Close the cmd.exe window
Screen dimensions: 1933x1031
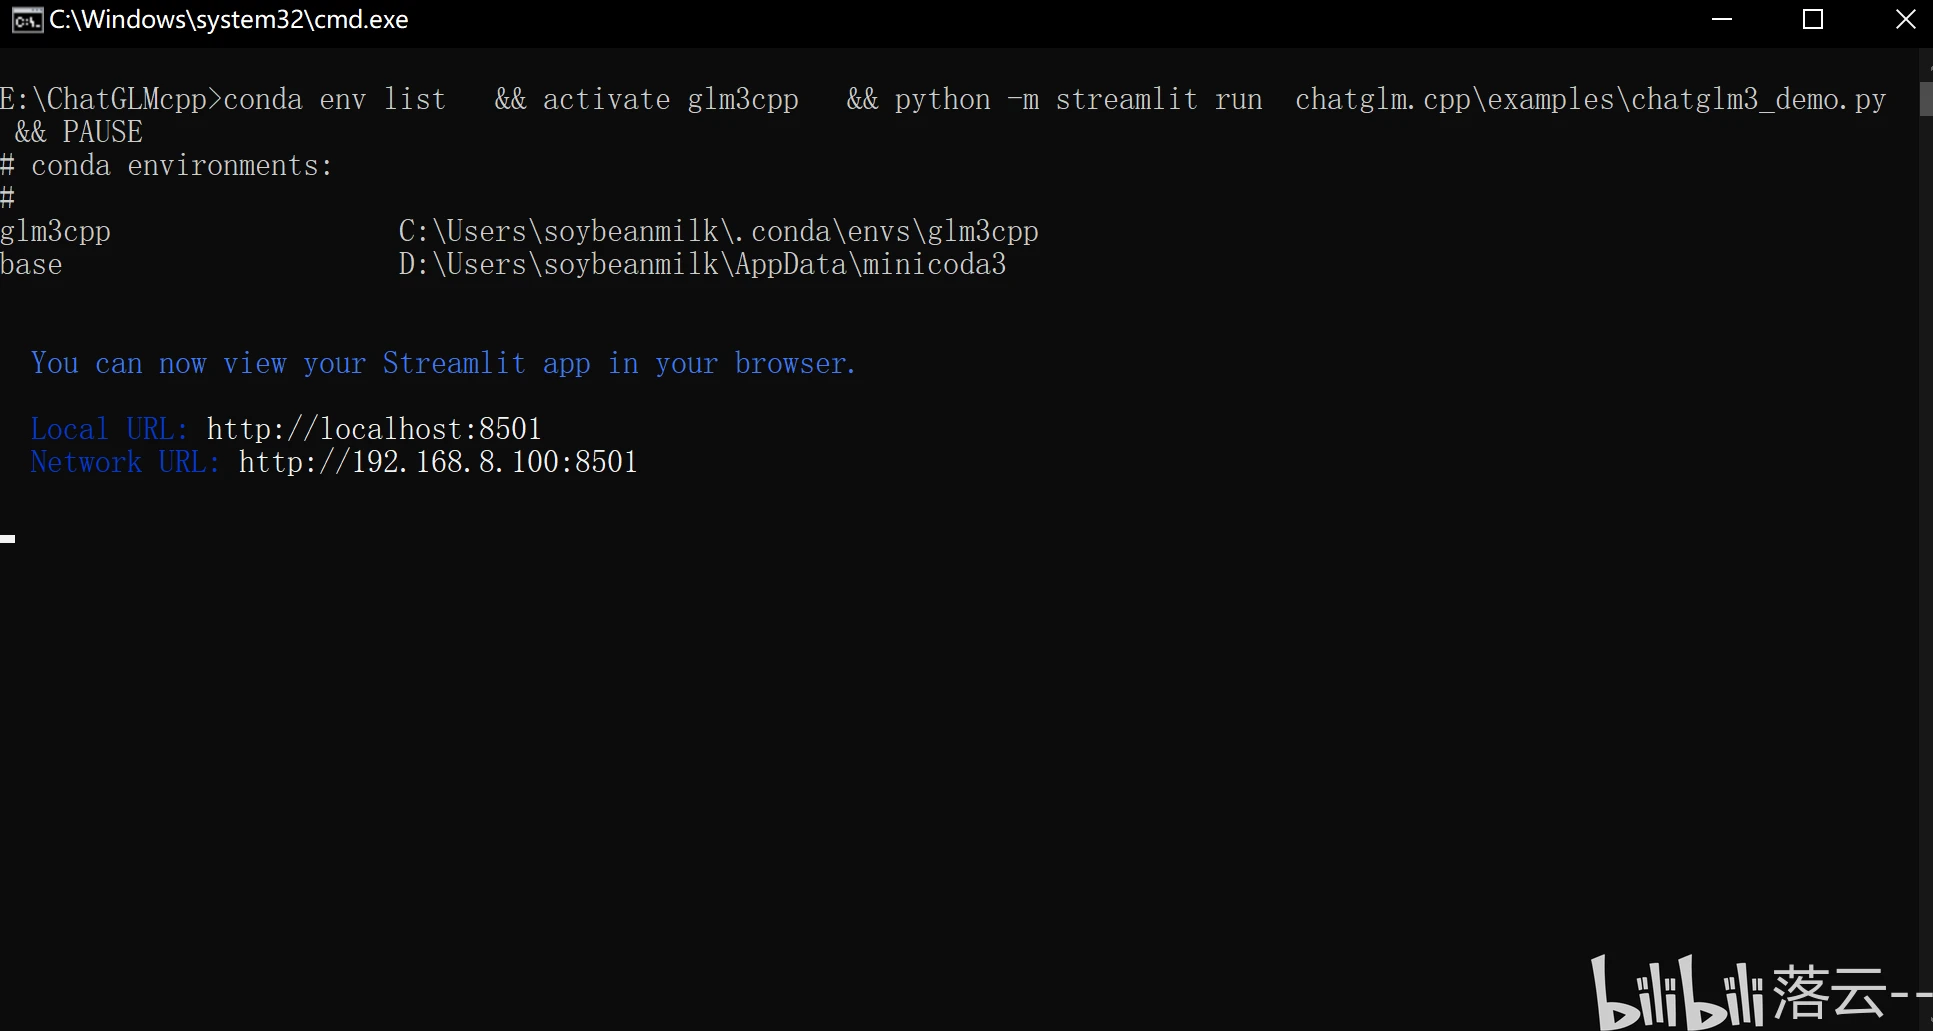(1905, 20)
